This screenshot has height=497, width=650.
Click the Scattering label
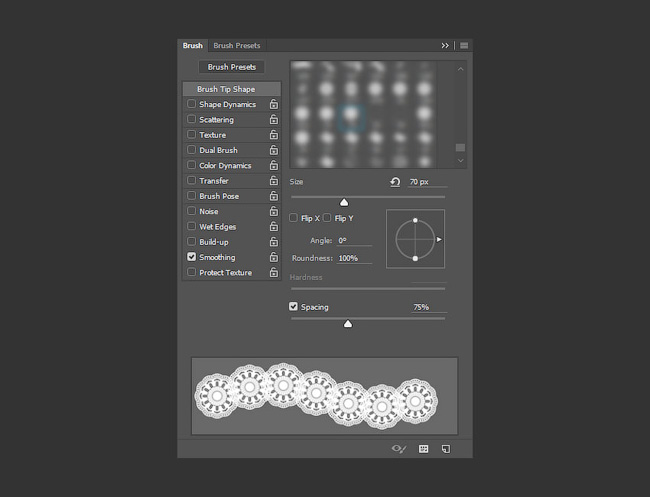point(216,120)
